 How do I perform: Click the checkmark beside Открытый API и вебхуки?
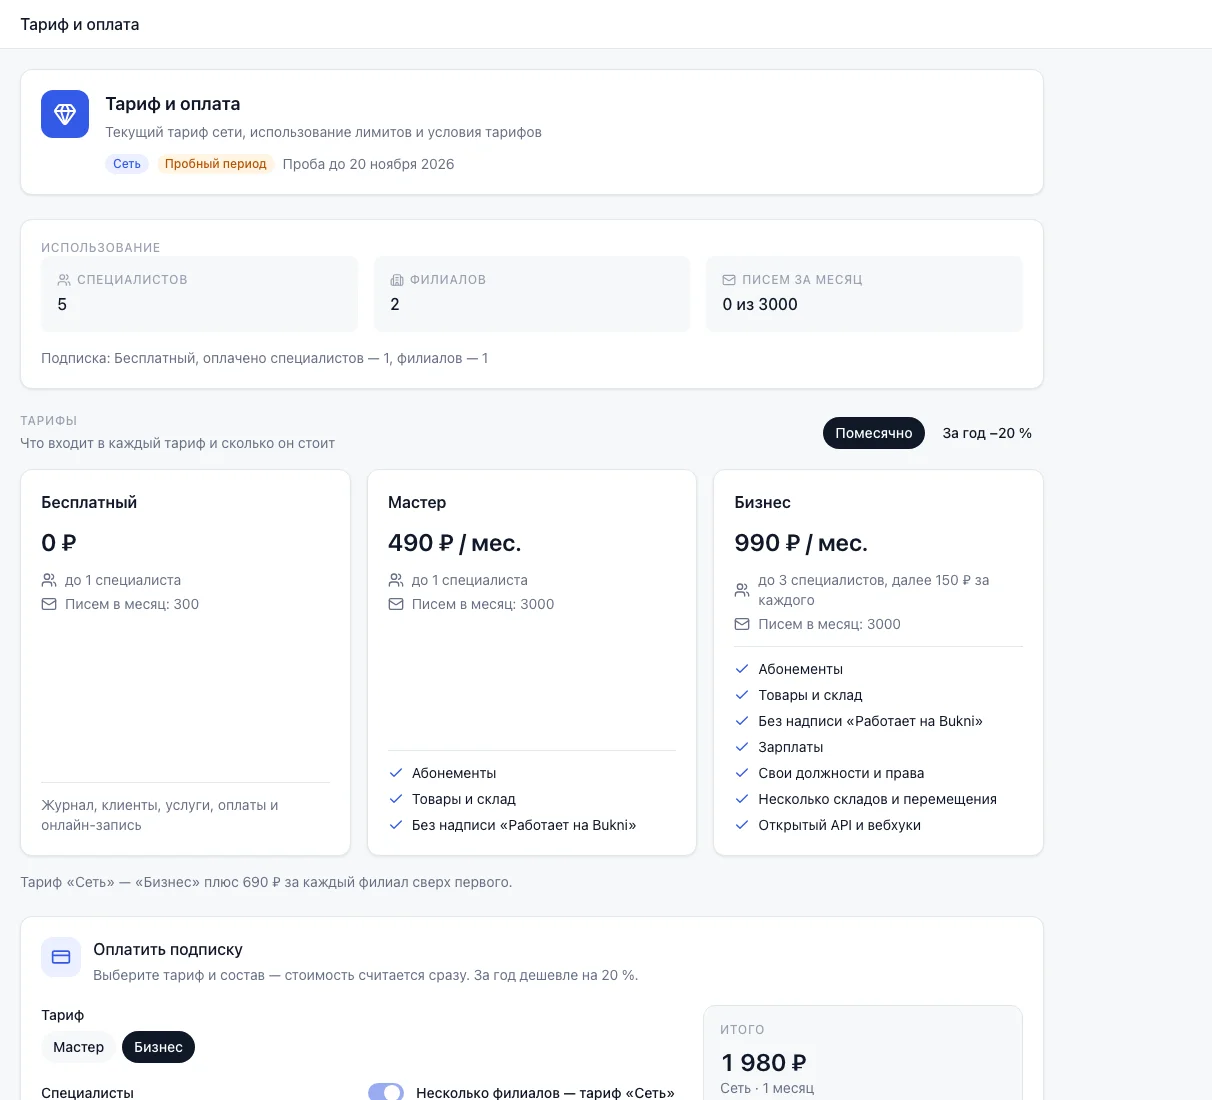click(x=742, y=825)
